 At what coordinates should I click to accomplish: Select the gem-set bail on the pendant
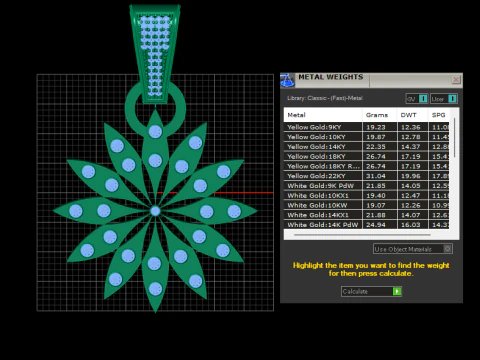(155, 53)
